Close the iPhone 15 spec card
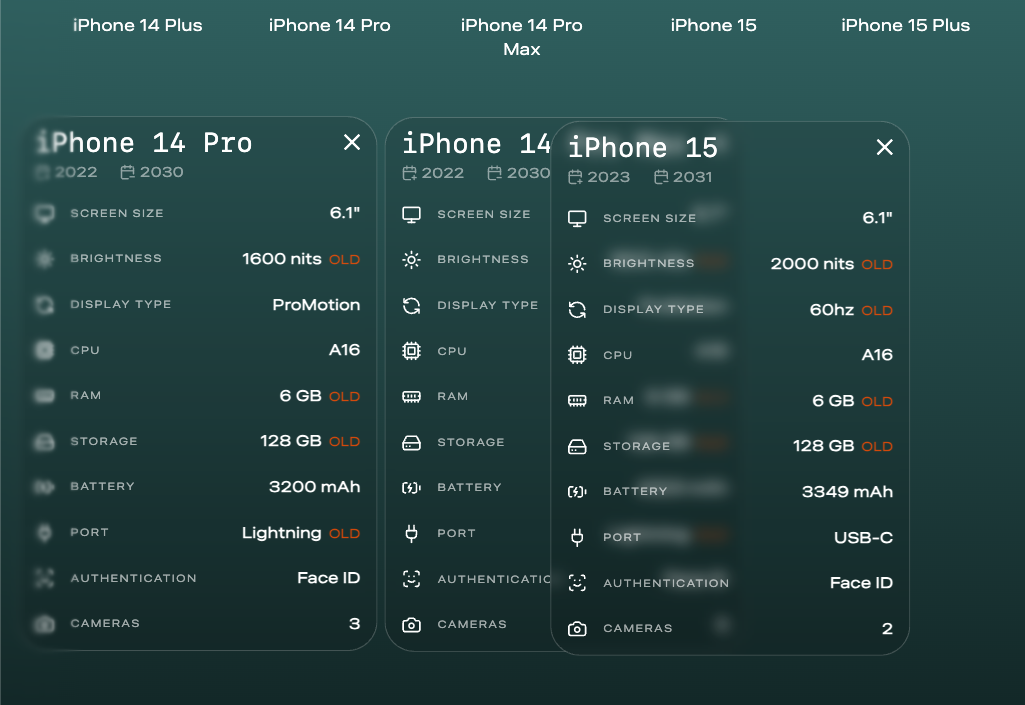 click(x=884, y=148)
